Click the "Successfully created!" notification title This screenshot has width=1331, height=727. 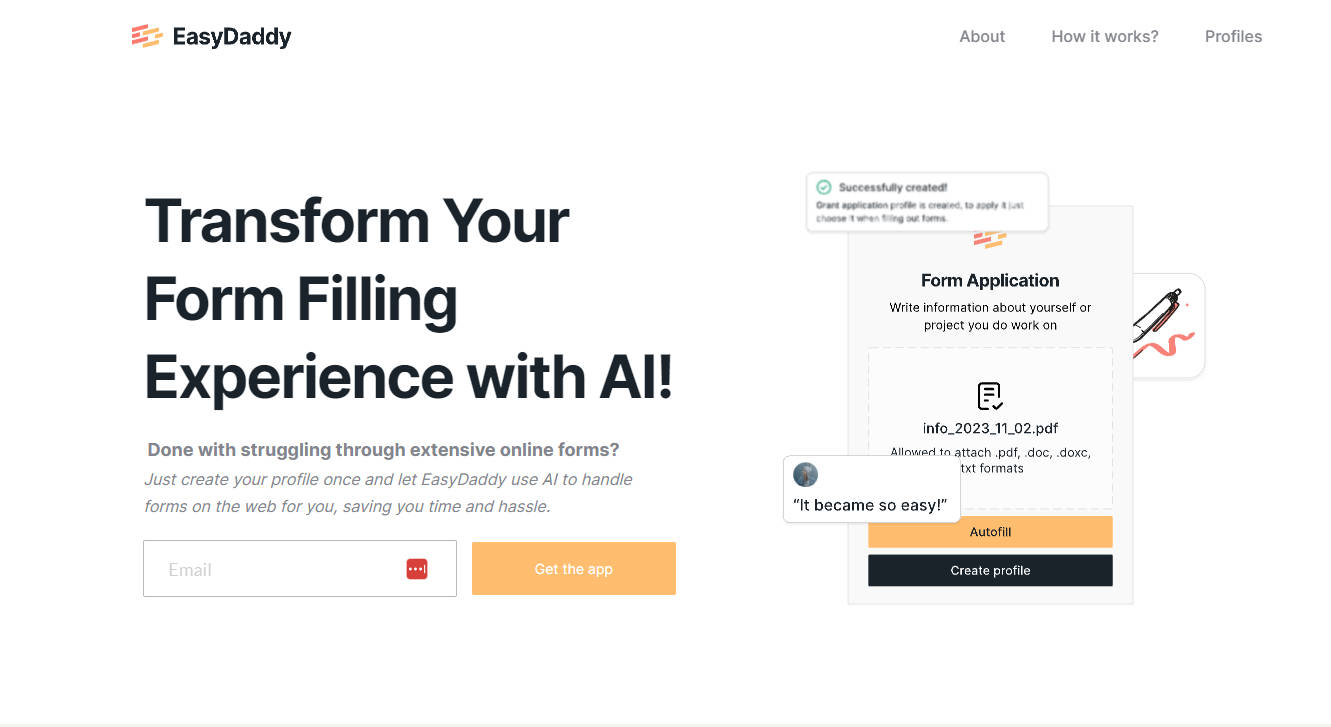coord(893,187)
